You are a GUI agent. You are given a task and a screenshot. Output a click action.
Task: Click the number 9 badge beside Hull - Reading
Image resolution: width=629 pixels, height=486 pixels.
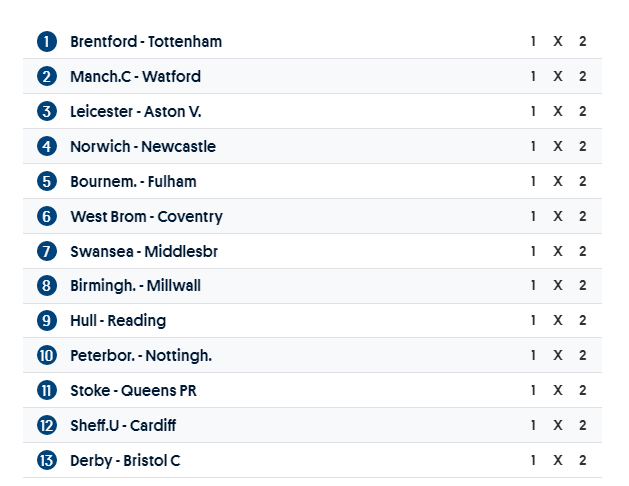point(47,321)
